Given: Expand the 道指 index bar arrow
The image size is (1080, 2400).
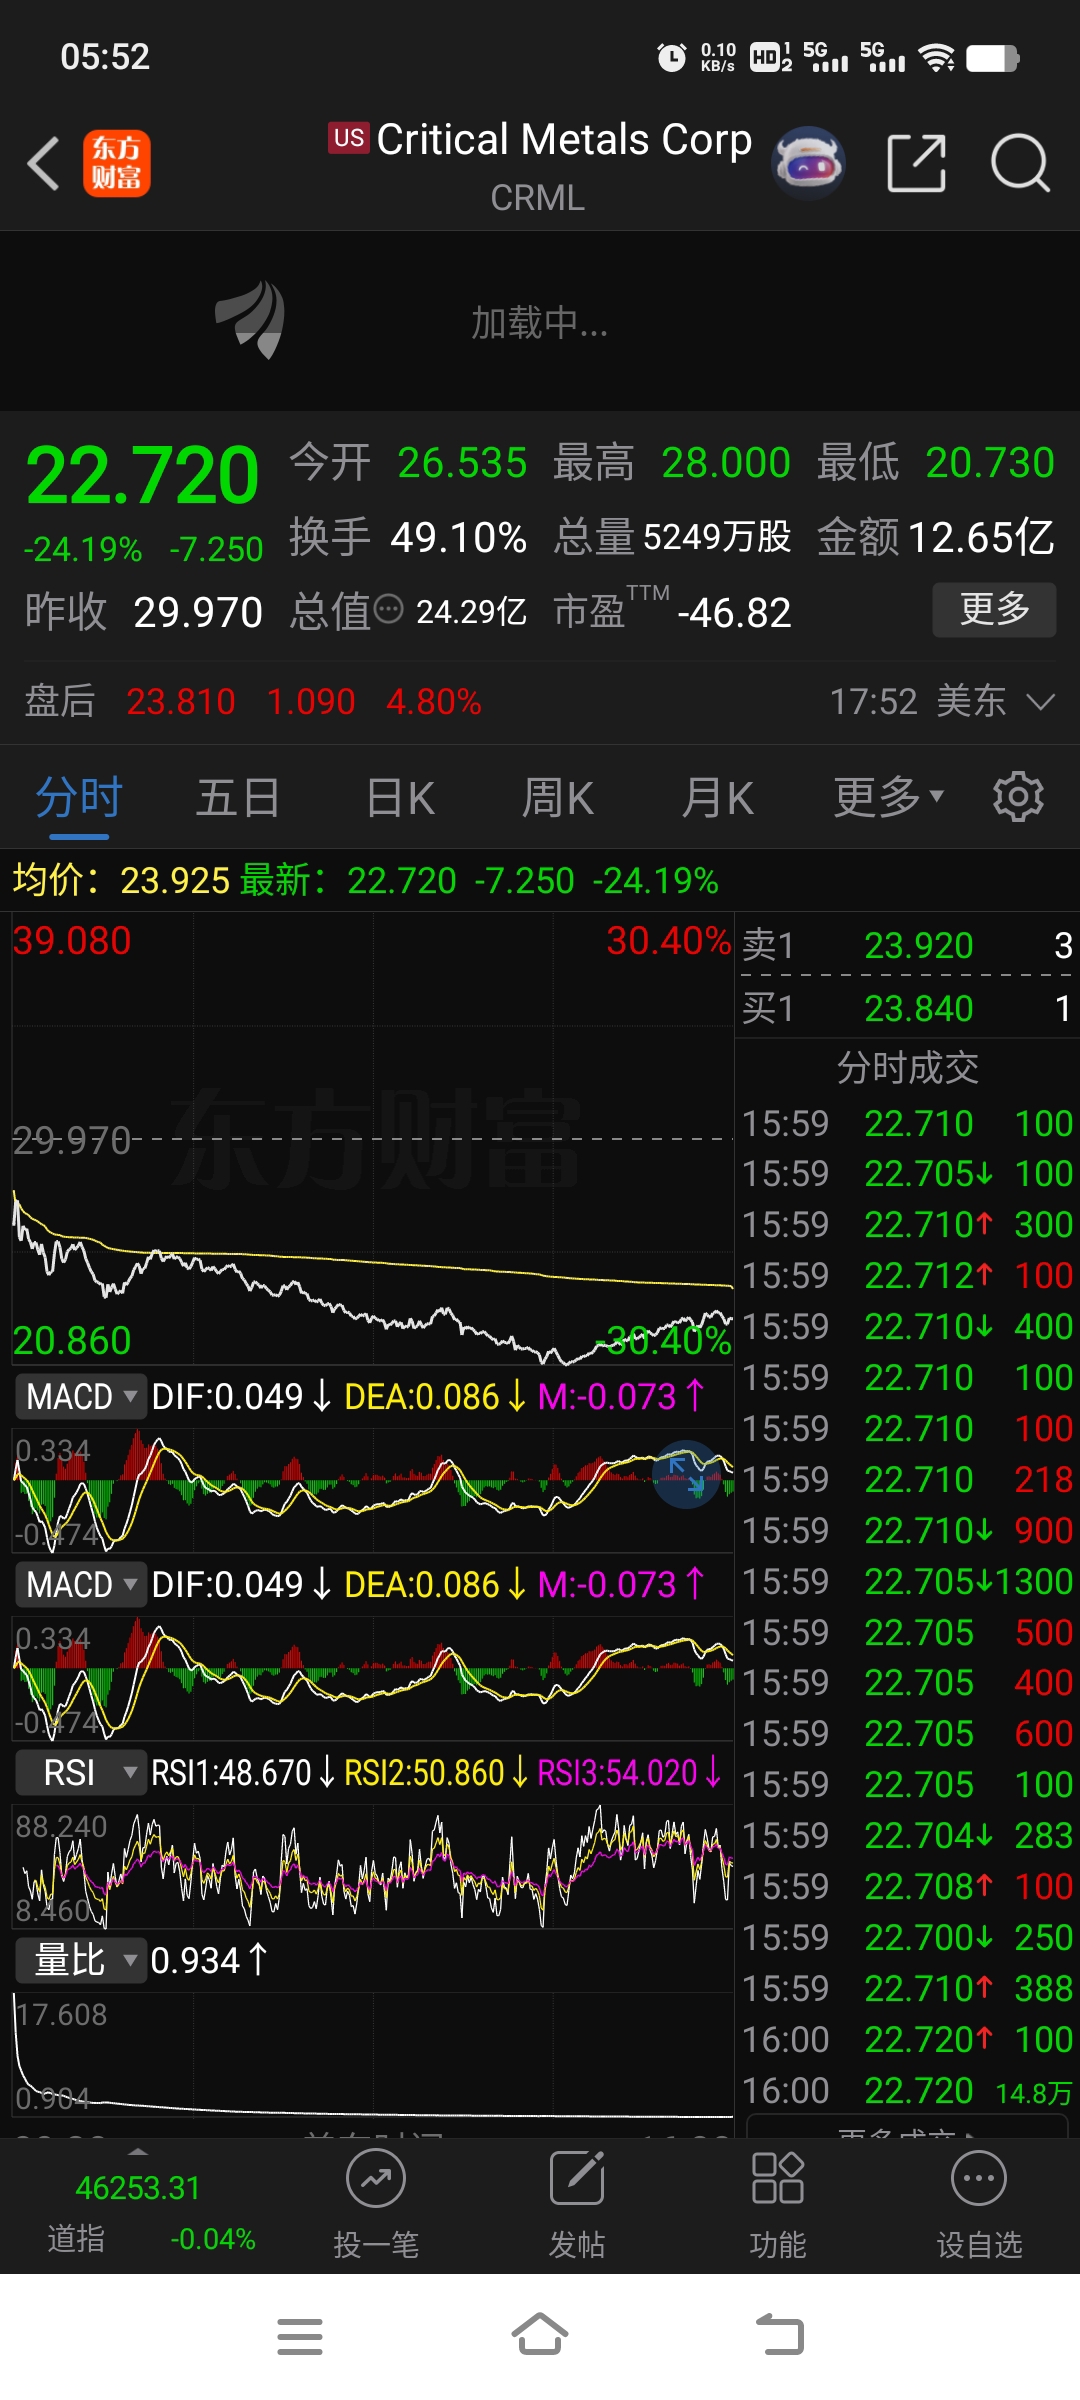Looking at the screenshot, I should (x=138, y=2151).
